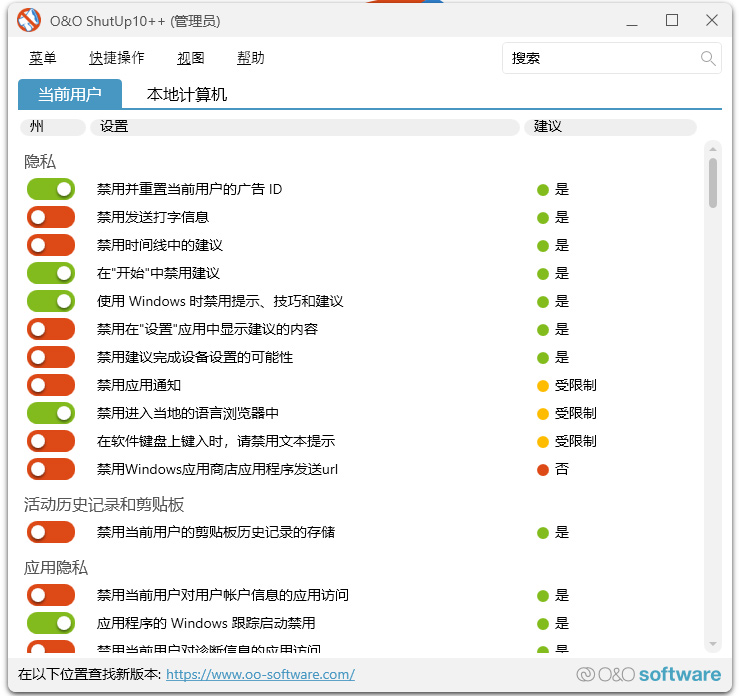Click the 否 recommendation label
The height and width of the screenshot is (696, 739).
562,469
